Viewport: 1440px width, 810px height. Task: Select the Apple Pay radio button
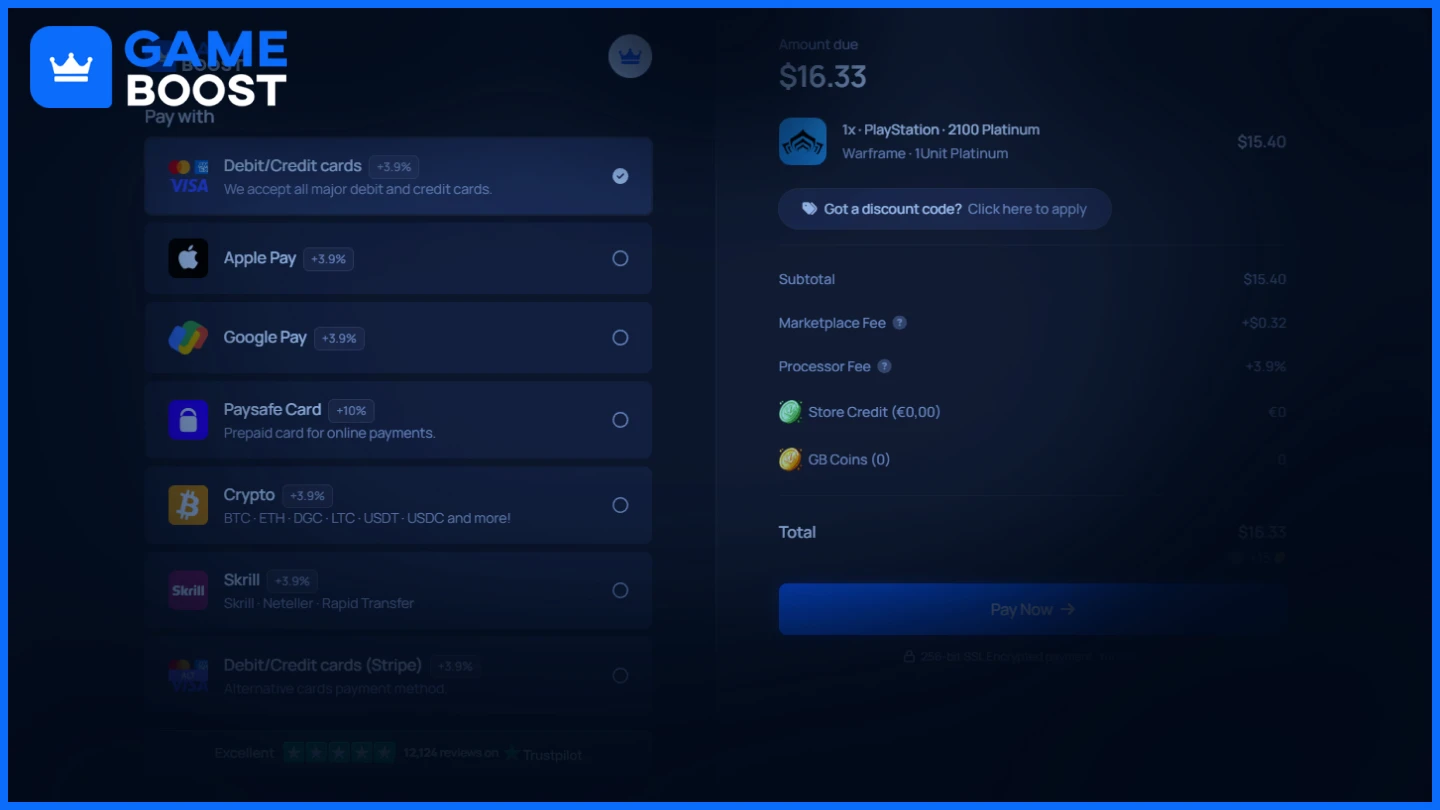(620, 258)
